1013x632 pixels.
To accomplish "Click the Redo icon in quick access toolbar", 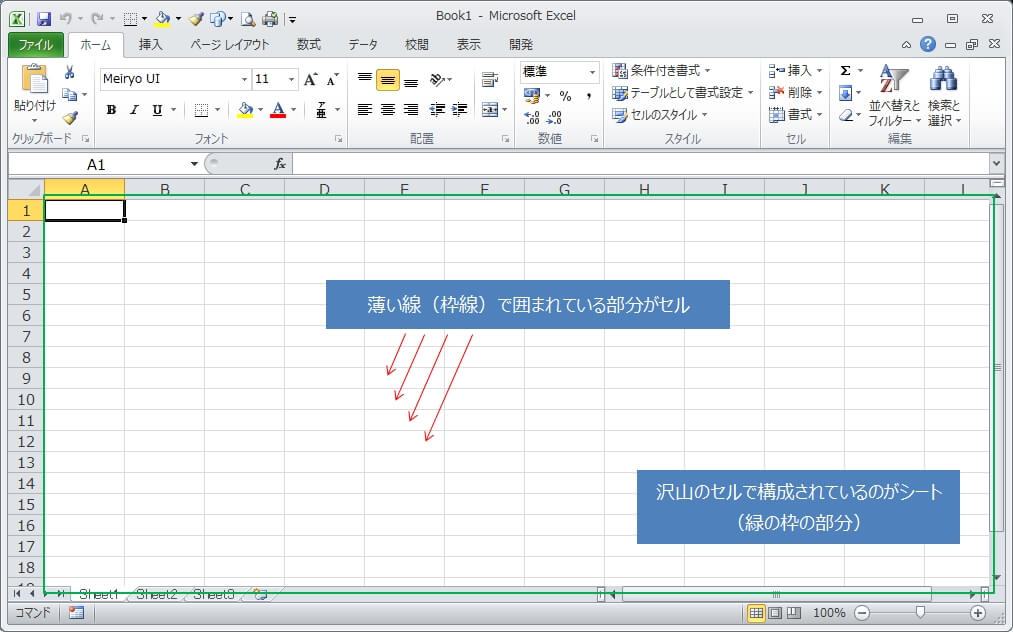I will coord(97,19).
